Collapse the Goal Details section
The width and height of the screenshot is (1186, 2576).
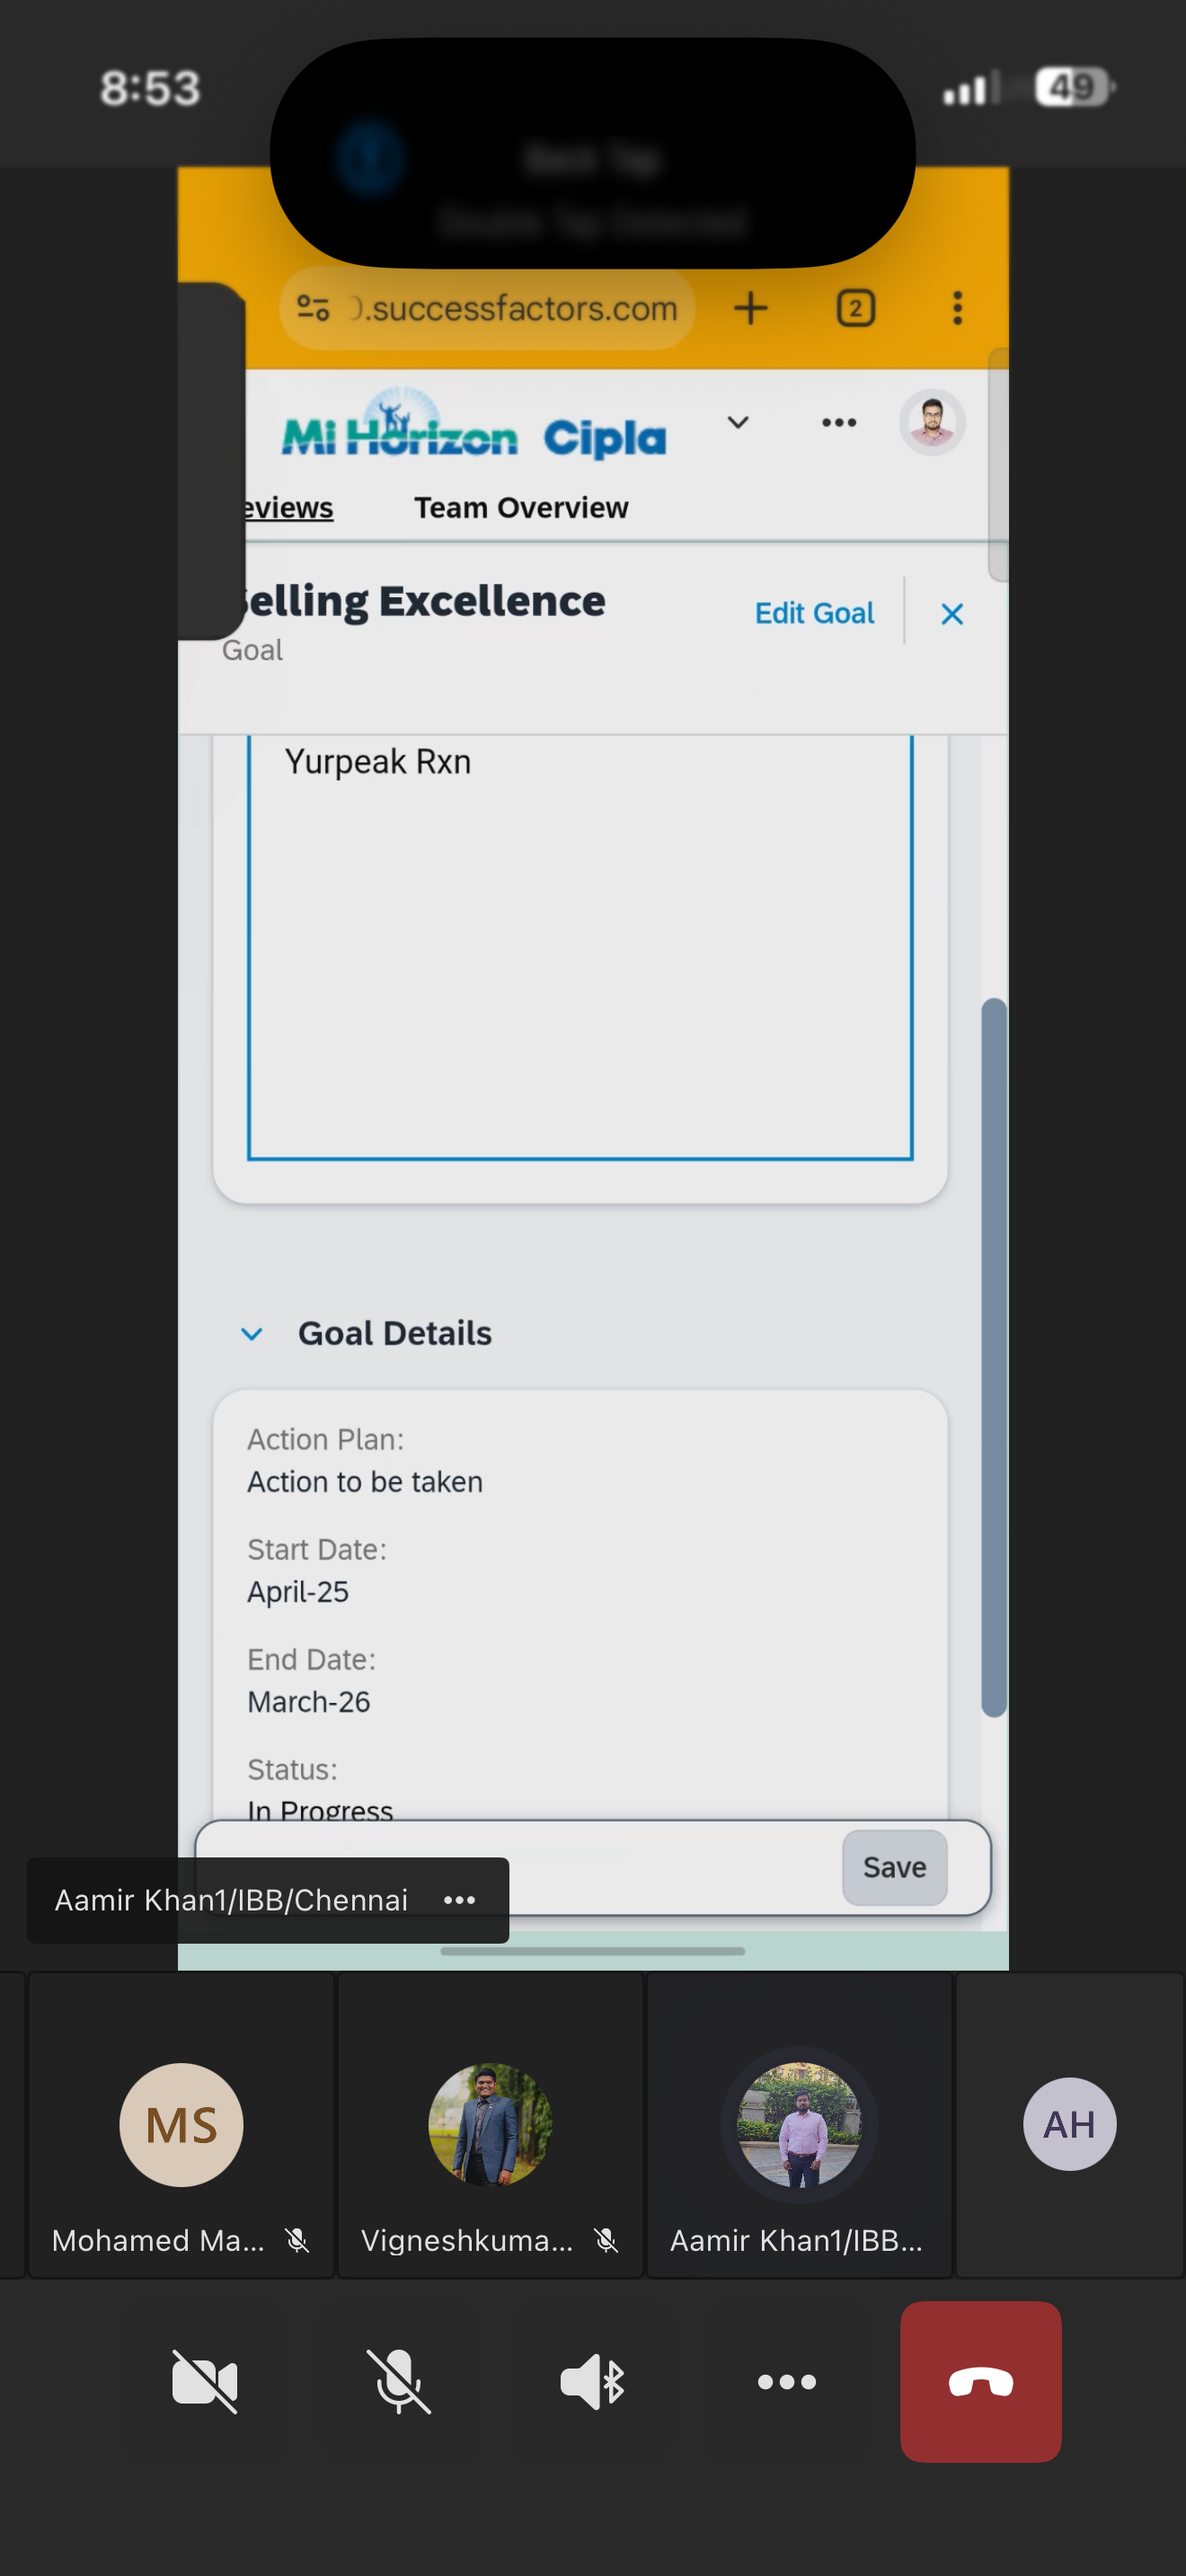click(252, 1333)
